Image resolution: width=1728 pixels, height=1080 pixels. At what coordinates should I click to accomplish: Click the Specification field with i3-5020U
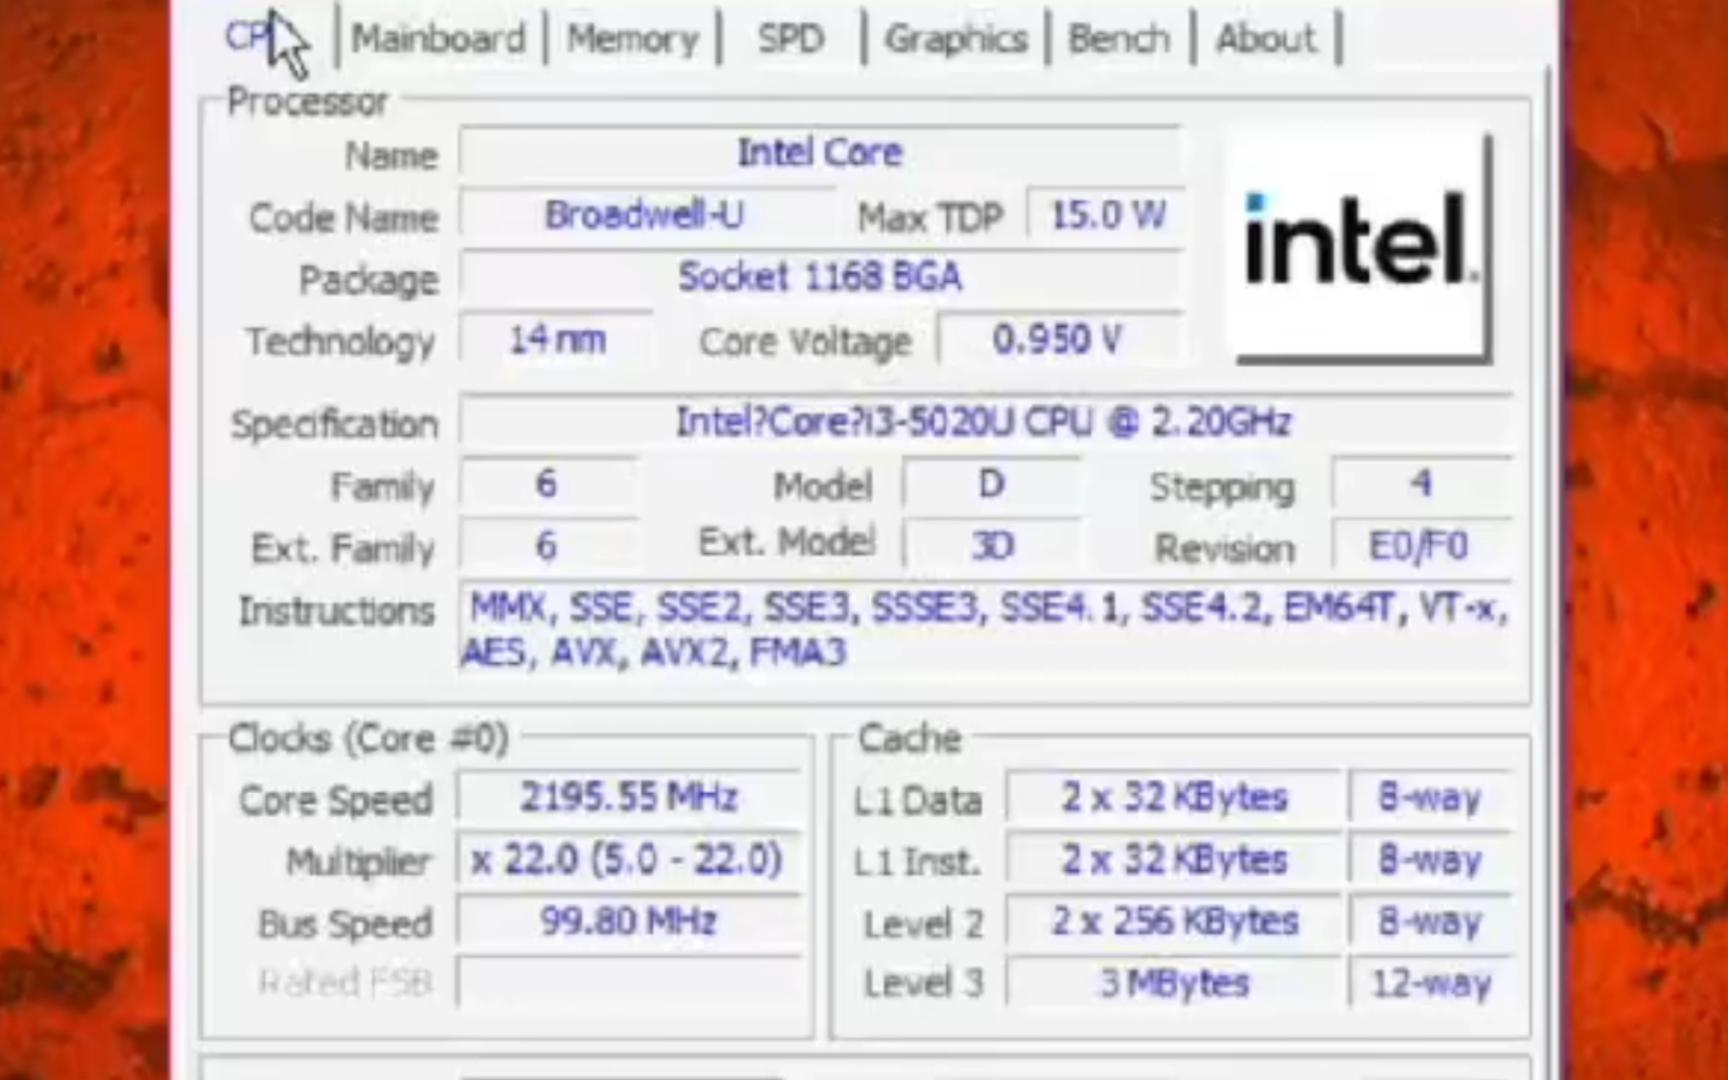[x=985, y=422]
